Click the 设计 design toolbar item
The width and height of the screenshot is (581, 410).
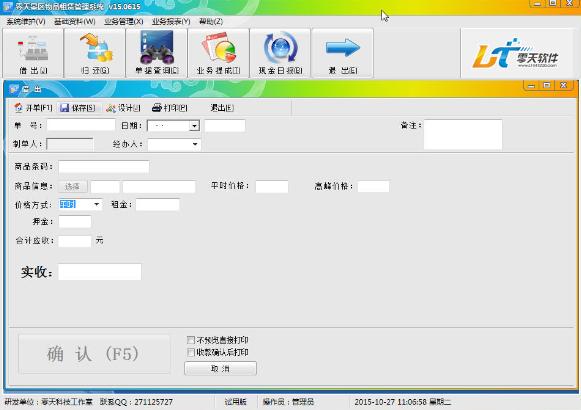123,108
